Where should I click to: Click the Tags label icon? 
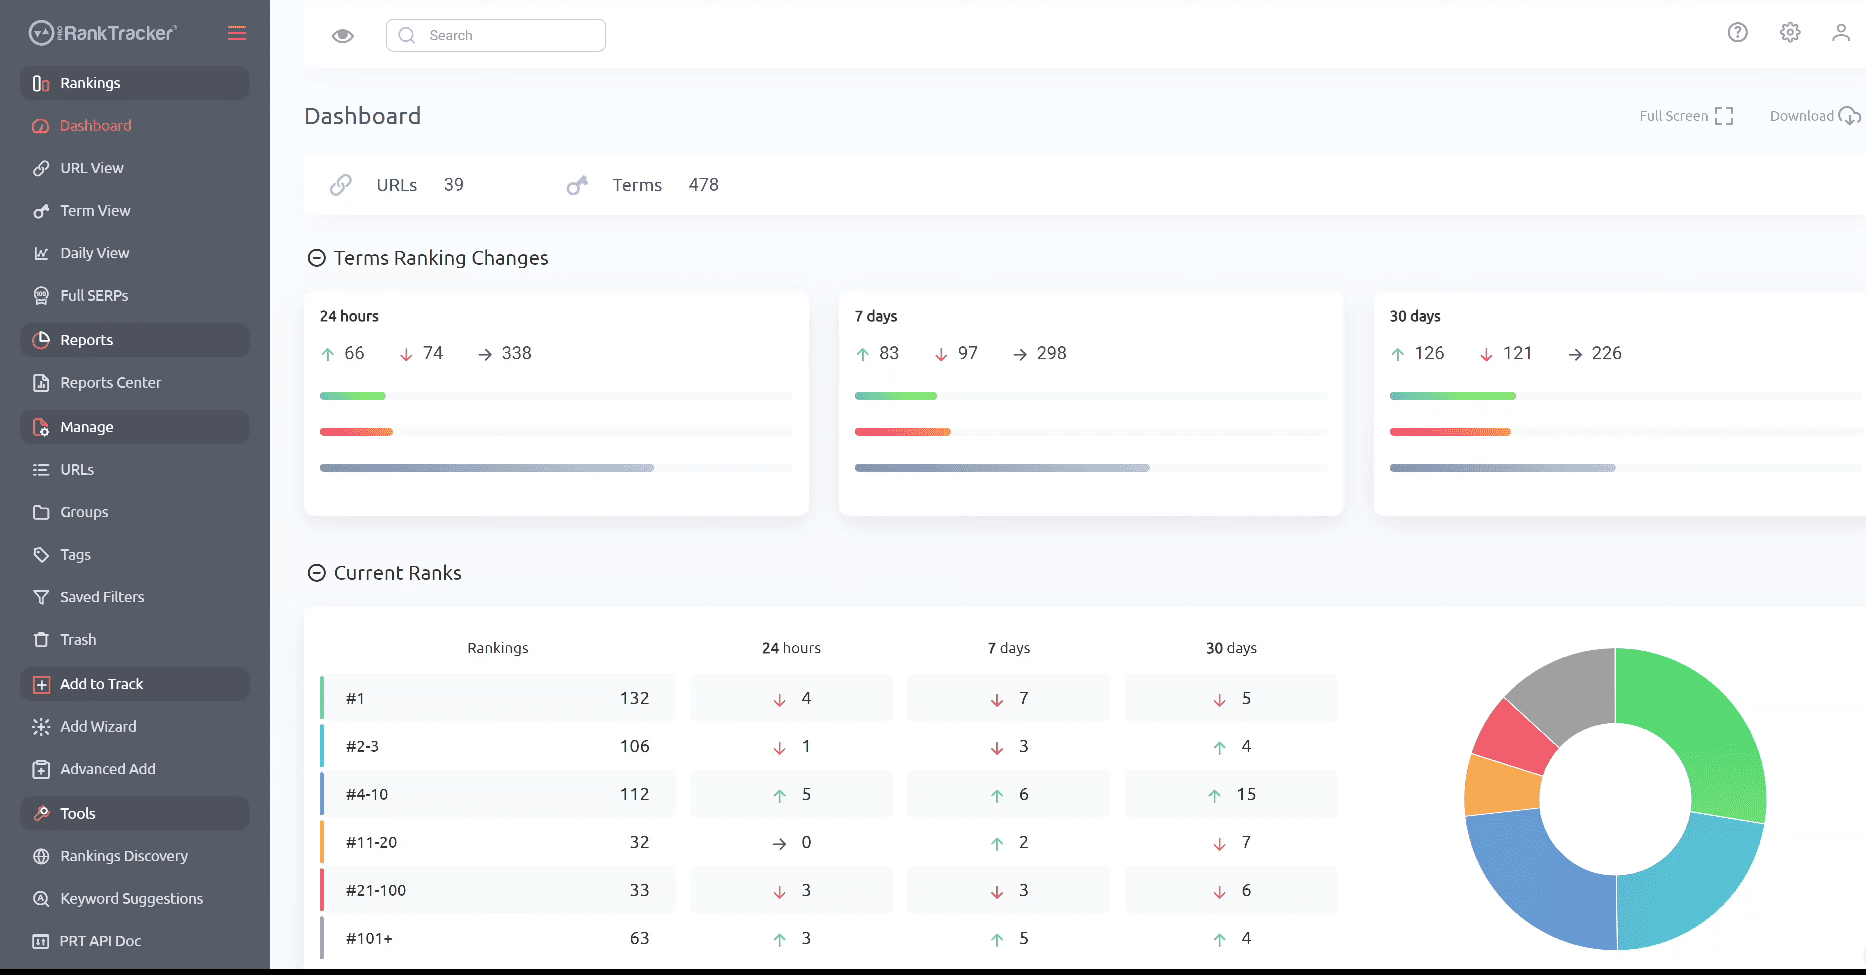click(x=41, y=555)
